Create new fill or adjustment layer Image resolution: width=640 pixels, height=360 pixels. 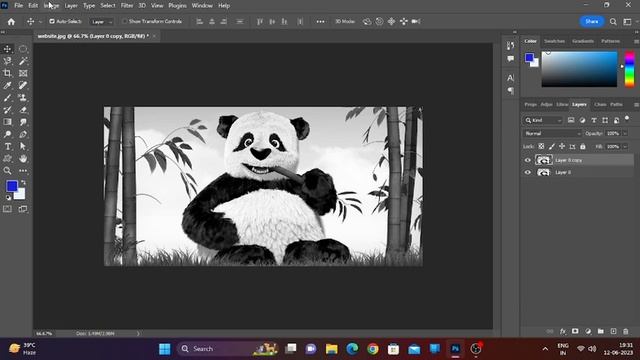pyautogui.click(x=588, y=331)
